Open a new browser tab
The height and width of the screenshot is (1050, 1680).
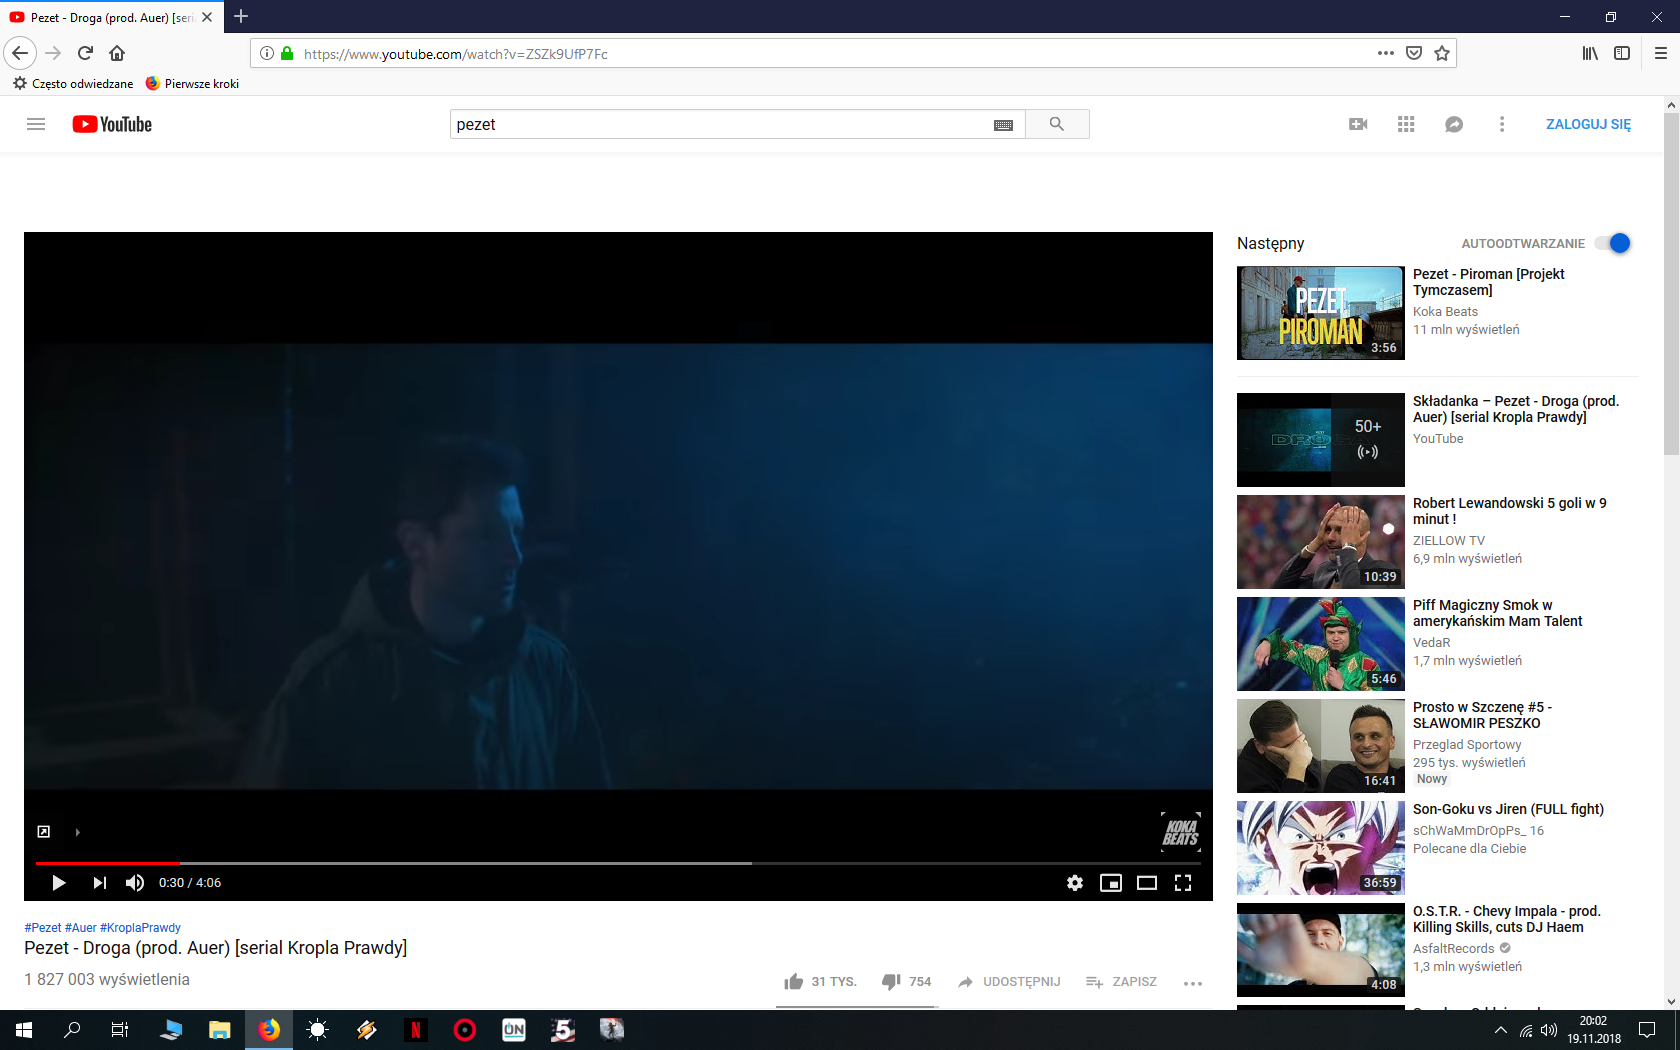241,16
